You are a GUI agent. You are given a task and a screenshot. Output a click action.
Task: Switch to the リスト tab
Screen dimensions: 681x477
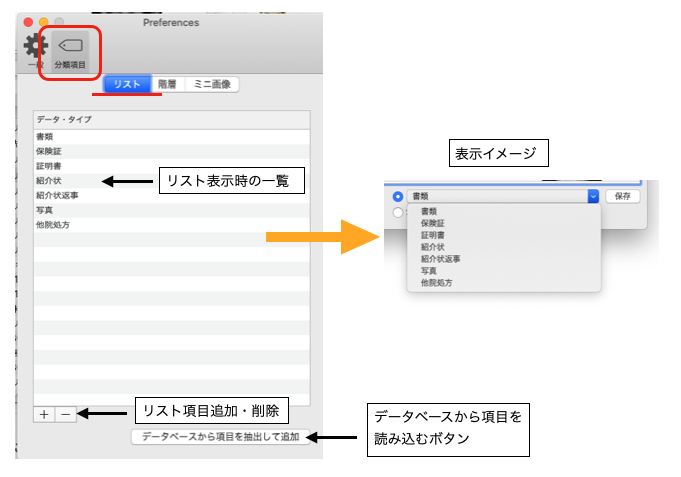(127, 85)
